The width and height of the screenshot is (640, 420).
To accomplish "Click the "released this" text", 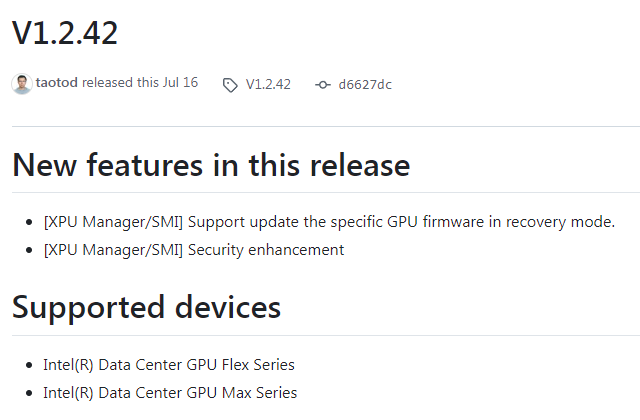I will click(x=118, y=83).
